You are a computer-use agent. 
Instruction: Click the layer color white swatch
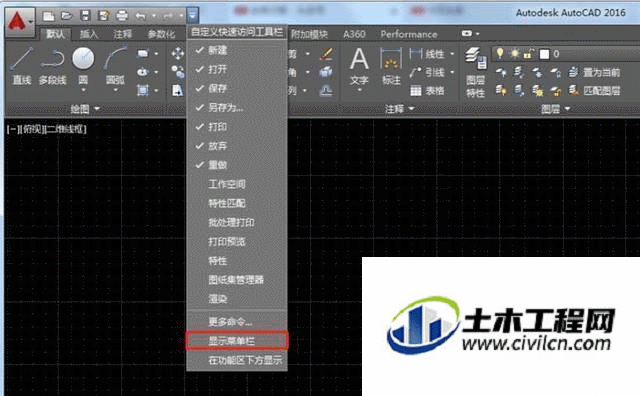(544, 54)
